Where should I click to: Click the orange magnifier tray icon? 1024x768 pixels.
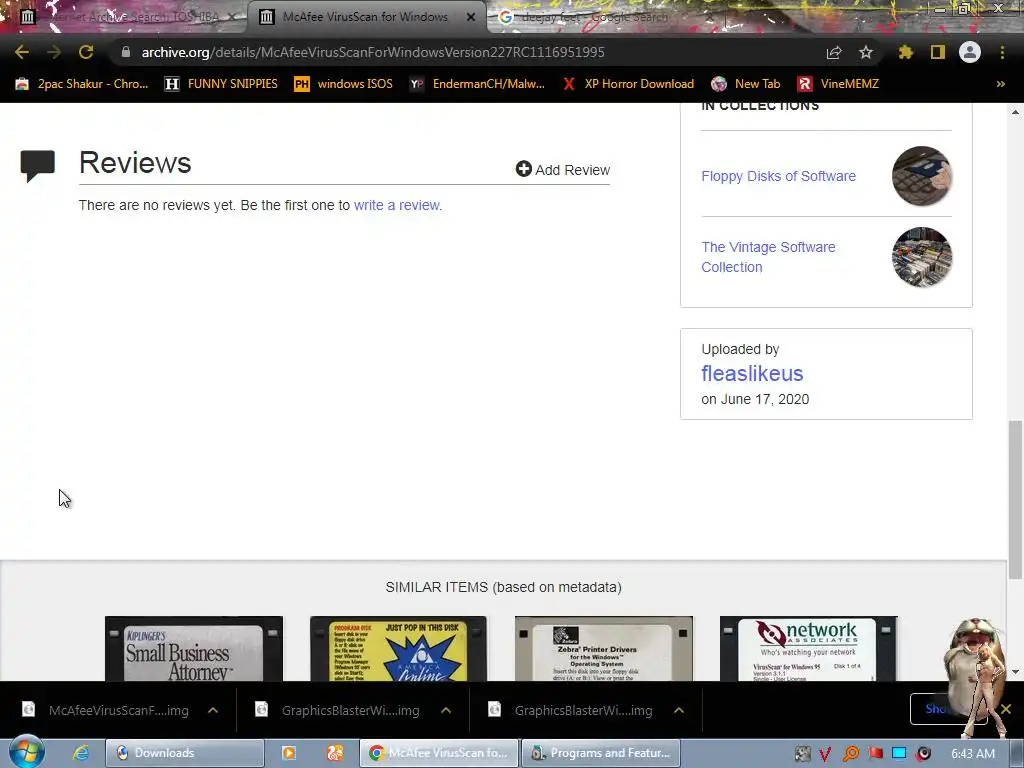[850, 754]
